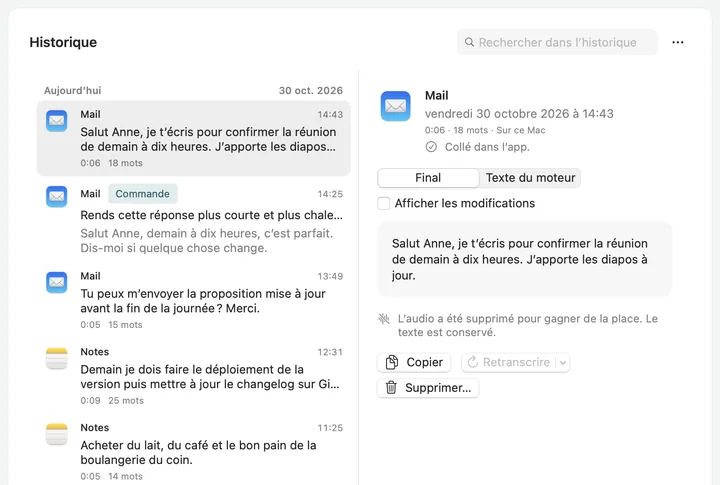Focus the Rechercher dans l'historique field
This screenshot has height=485, width=720.
coord(557,42)
